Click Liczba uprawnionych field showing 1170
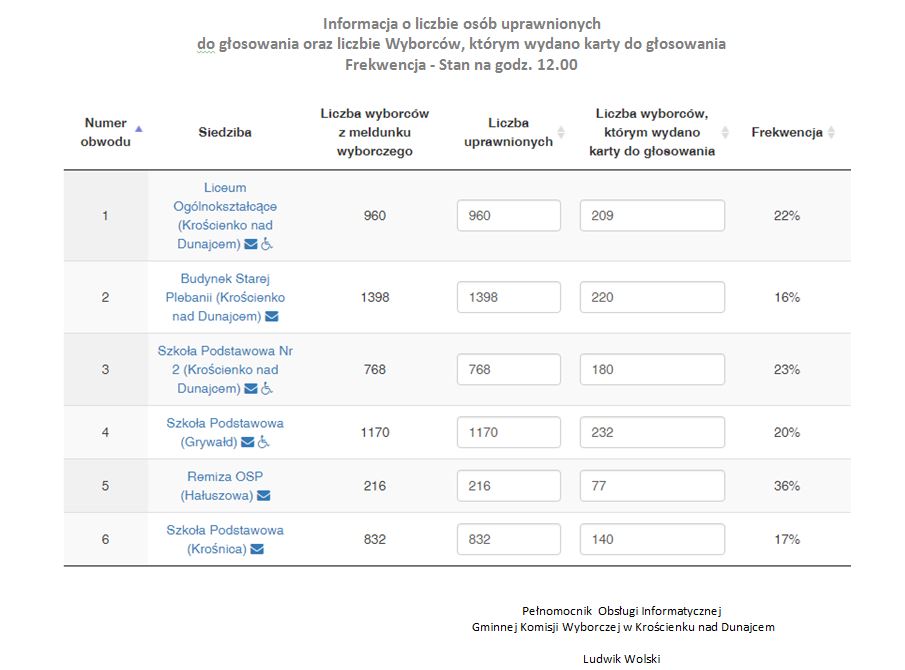Screen dimensions: 905x670 [x=509, y=433]
